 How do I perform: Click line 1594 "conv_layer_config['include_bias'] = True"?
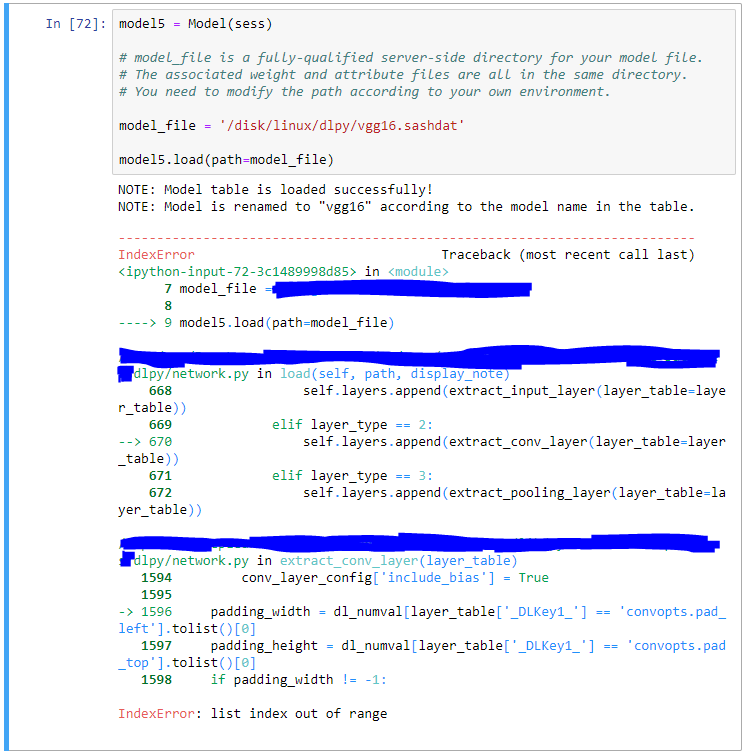(x=345, y=577)
